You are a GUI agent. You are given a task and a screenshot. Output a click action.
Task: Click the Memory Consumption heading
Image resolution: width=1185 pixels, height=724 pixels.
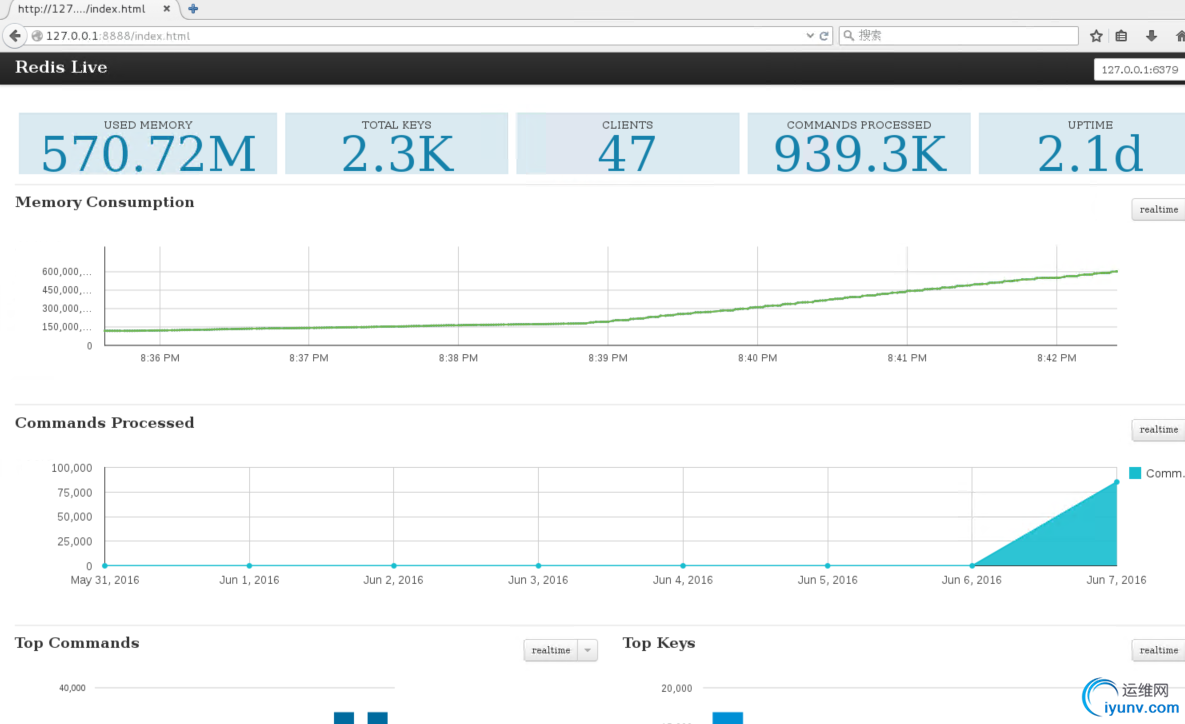[105, 203]
